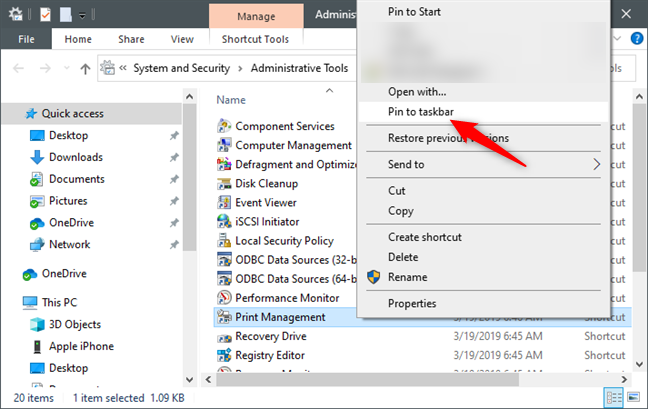Click the Print Management icon
The height and width of the screenshot is (409, 648).
point(224,317)
